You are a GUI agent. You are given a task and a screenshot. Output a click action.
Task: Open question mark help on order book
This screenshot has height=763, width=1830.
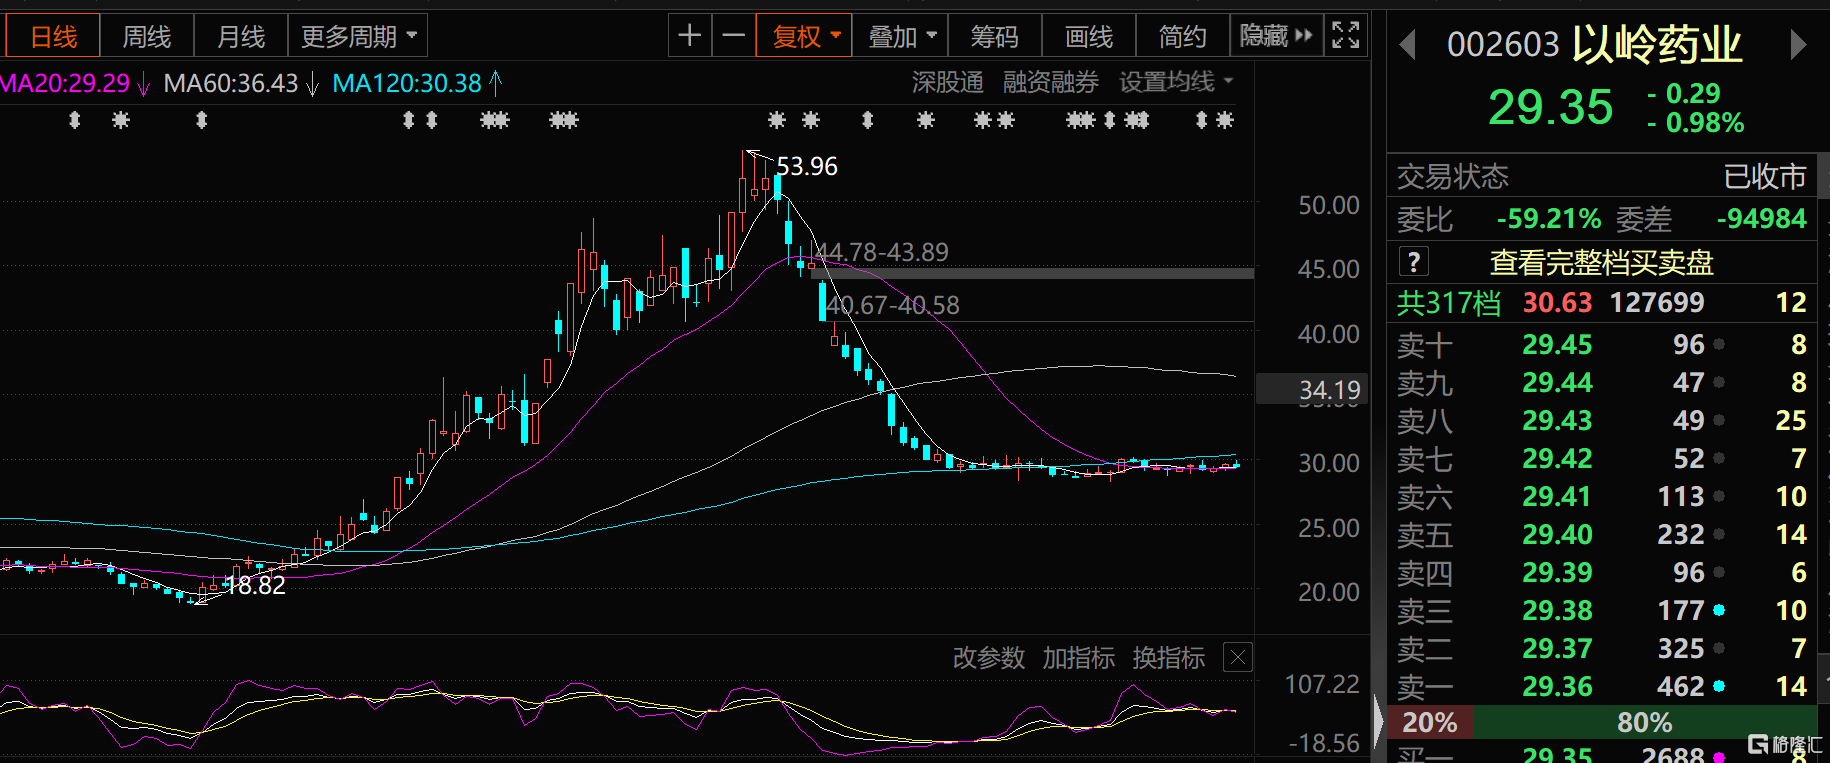click(x=1413, y=262)
